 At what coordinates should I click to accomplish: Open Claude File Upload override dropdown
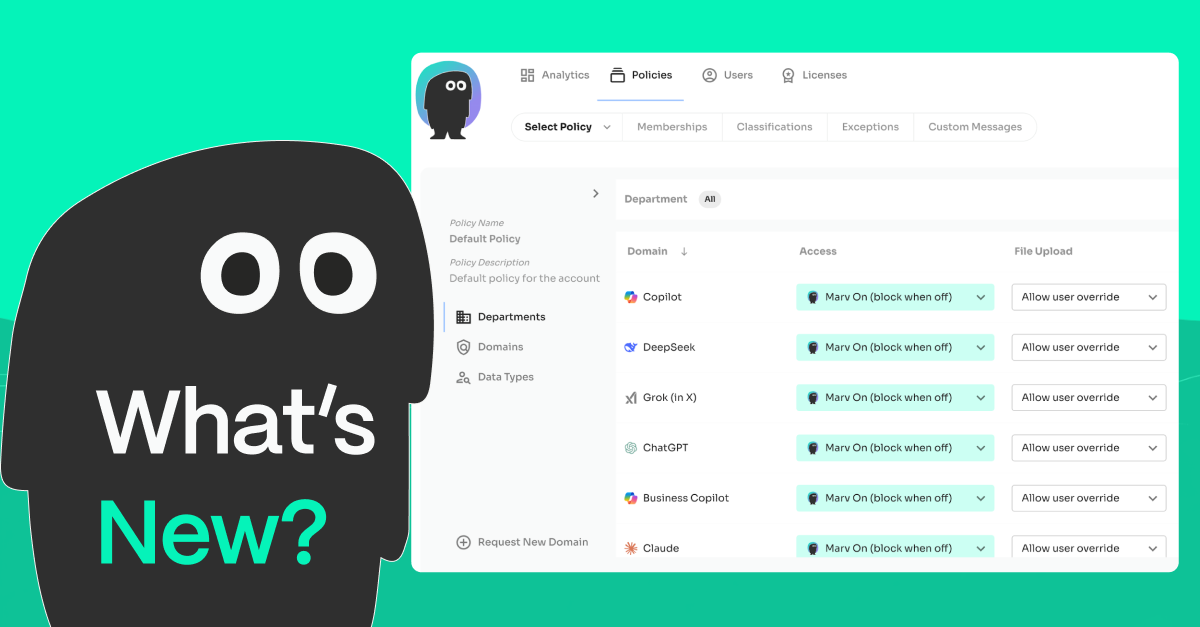click(x=1089, y=547)
